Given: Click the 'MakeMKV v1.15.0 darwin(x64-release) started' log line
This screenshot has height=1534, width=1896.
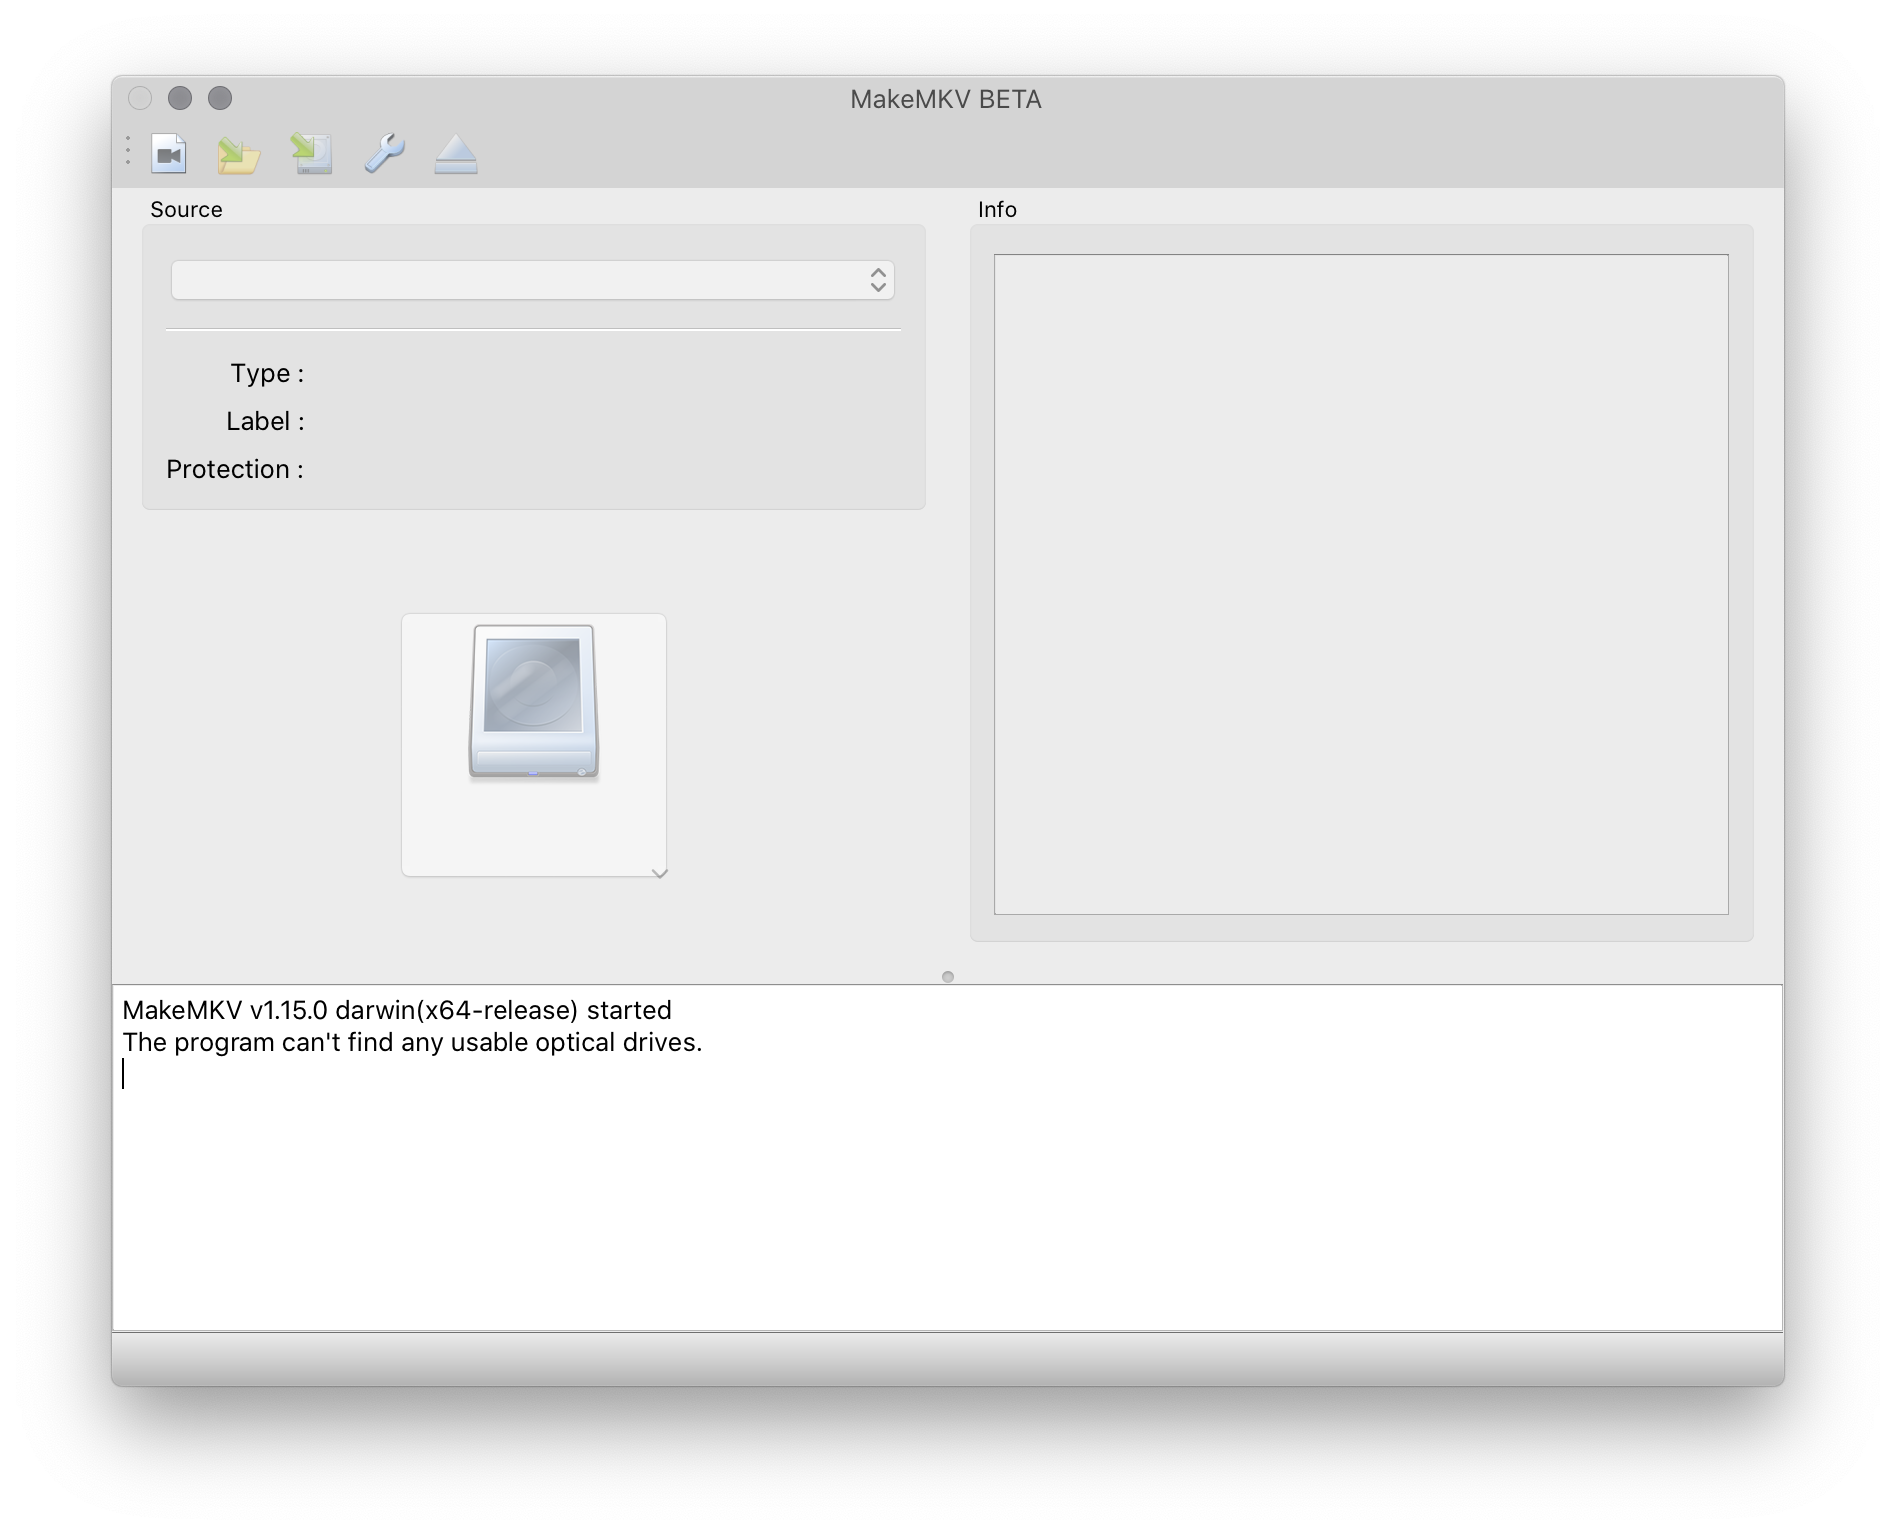Looking at the screenshot, I should (x=397, y=1010).
